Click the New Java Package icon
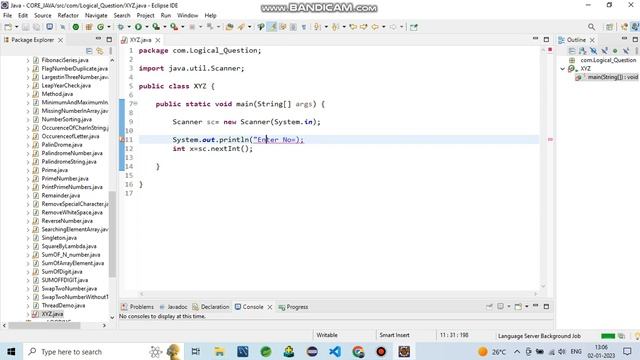 pyautogui.click(x=89, y=27)
